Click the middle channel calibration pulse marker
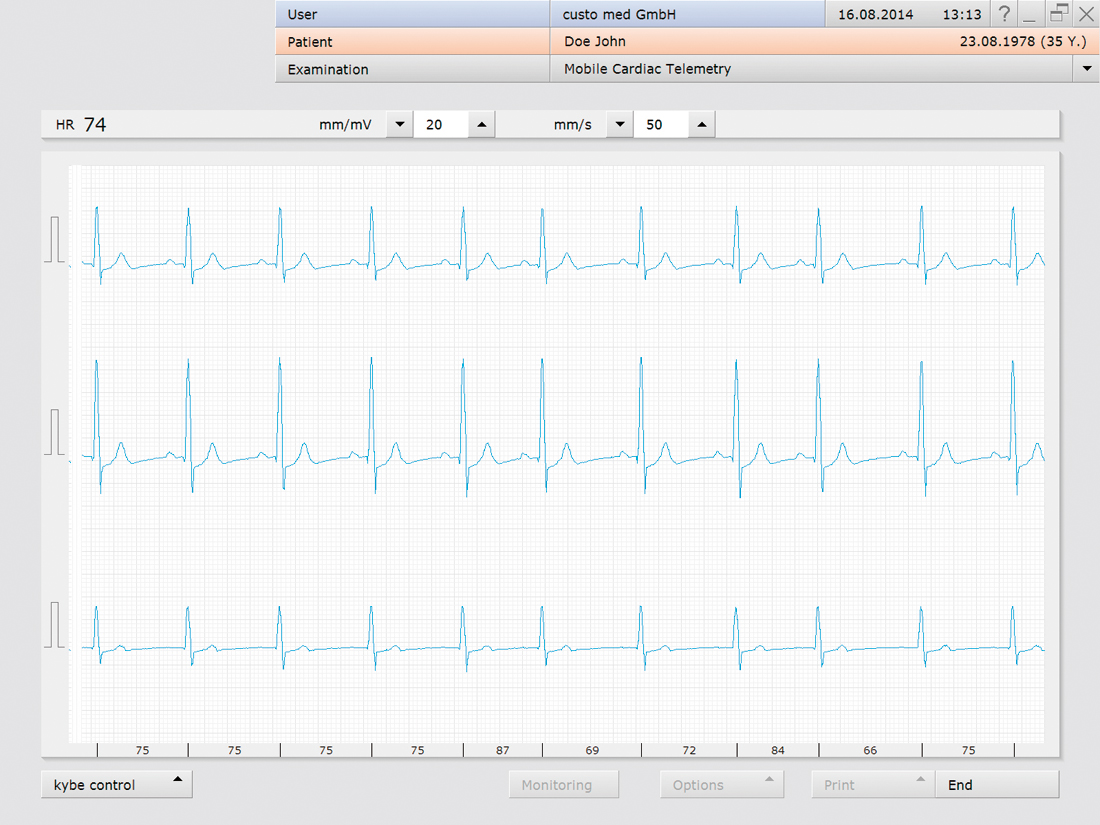1100x825 pixels. pyautogui.click(x=54, y=433)
